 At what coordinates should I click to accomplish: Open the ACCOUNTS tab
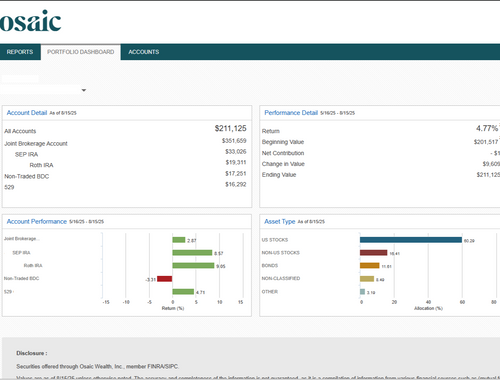144,52
